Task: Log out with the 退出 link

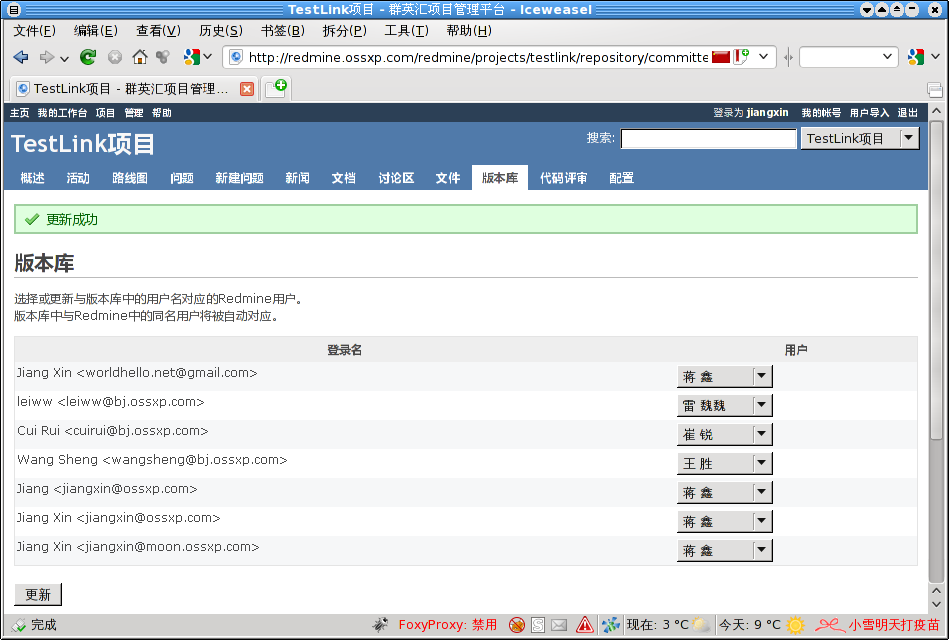Action: 907,113
